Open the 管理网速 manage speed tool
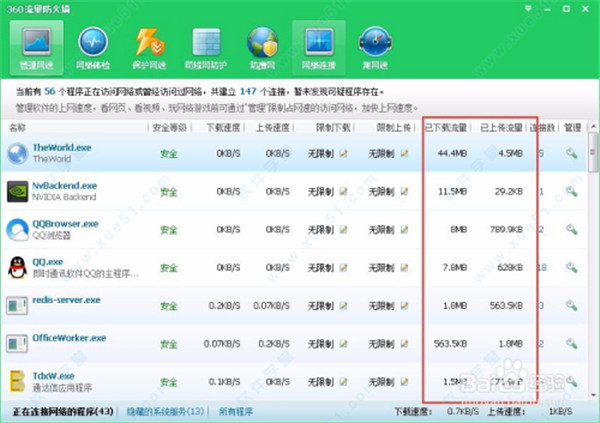The width and height of the screenshot is (600, 423). [36, 48]
